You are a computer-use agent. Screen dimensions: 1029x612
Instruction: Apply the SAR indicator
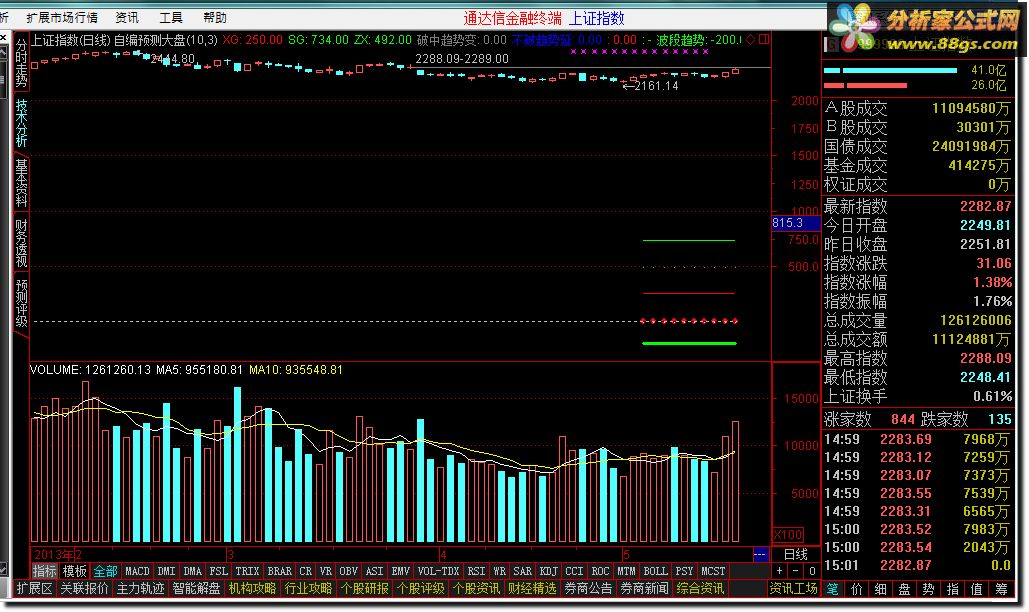point(523,571)
